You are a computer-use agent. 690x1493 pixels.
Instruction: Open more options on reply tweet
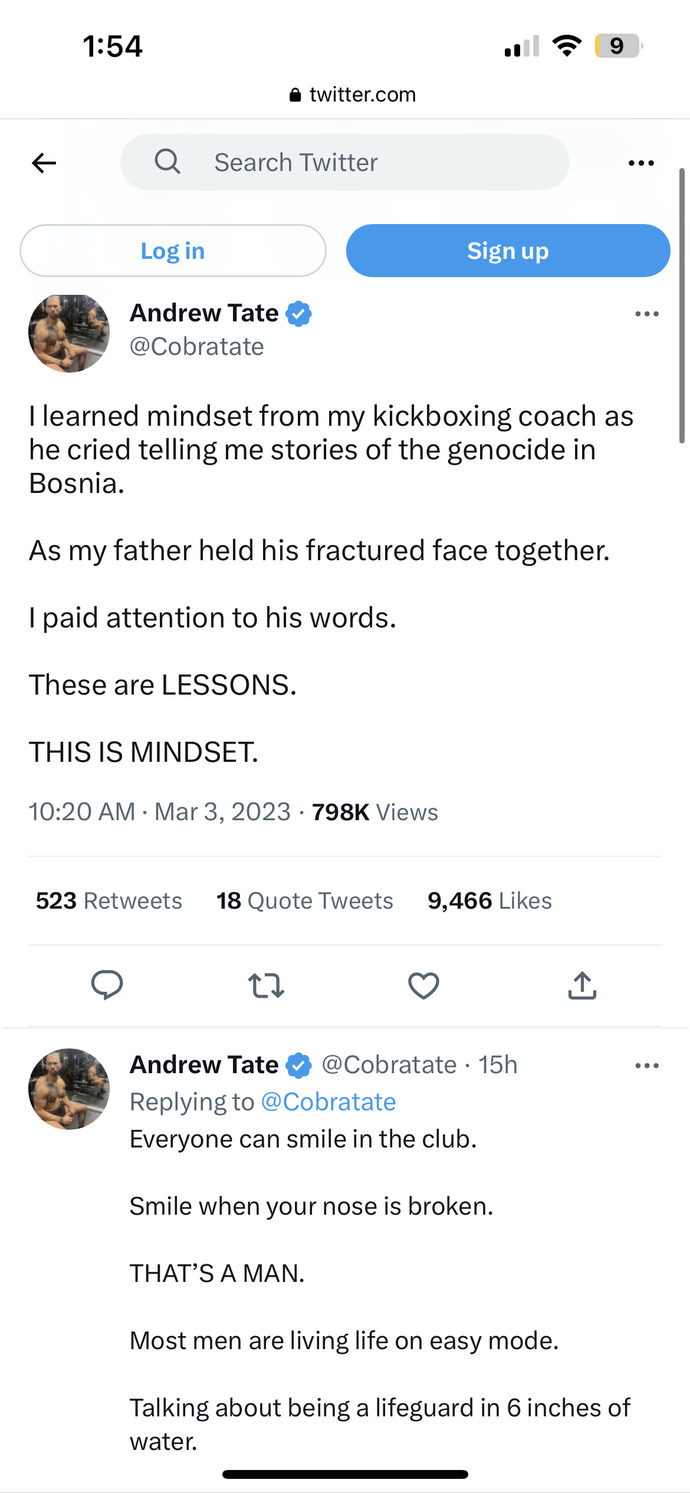pyautogui.click(x=647, y=1066)
